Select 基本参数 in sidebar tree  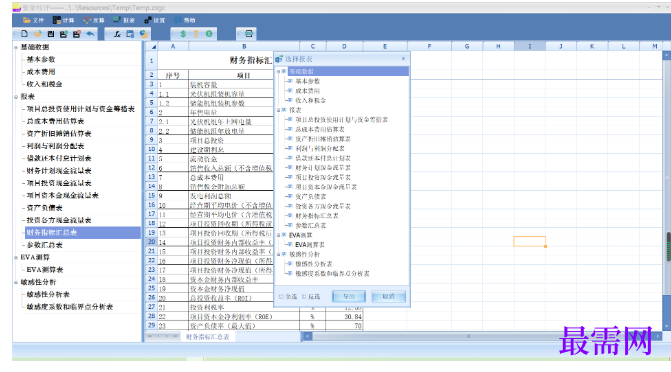tap(41, 59)
